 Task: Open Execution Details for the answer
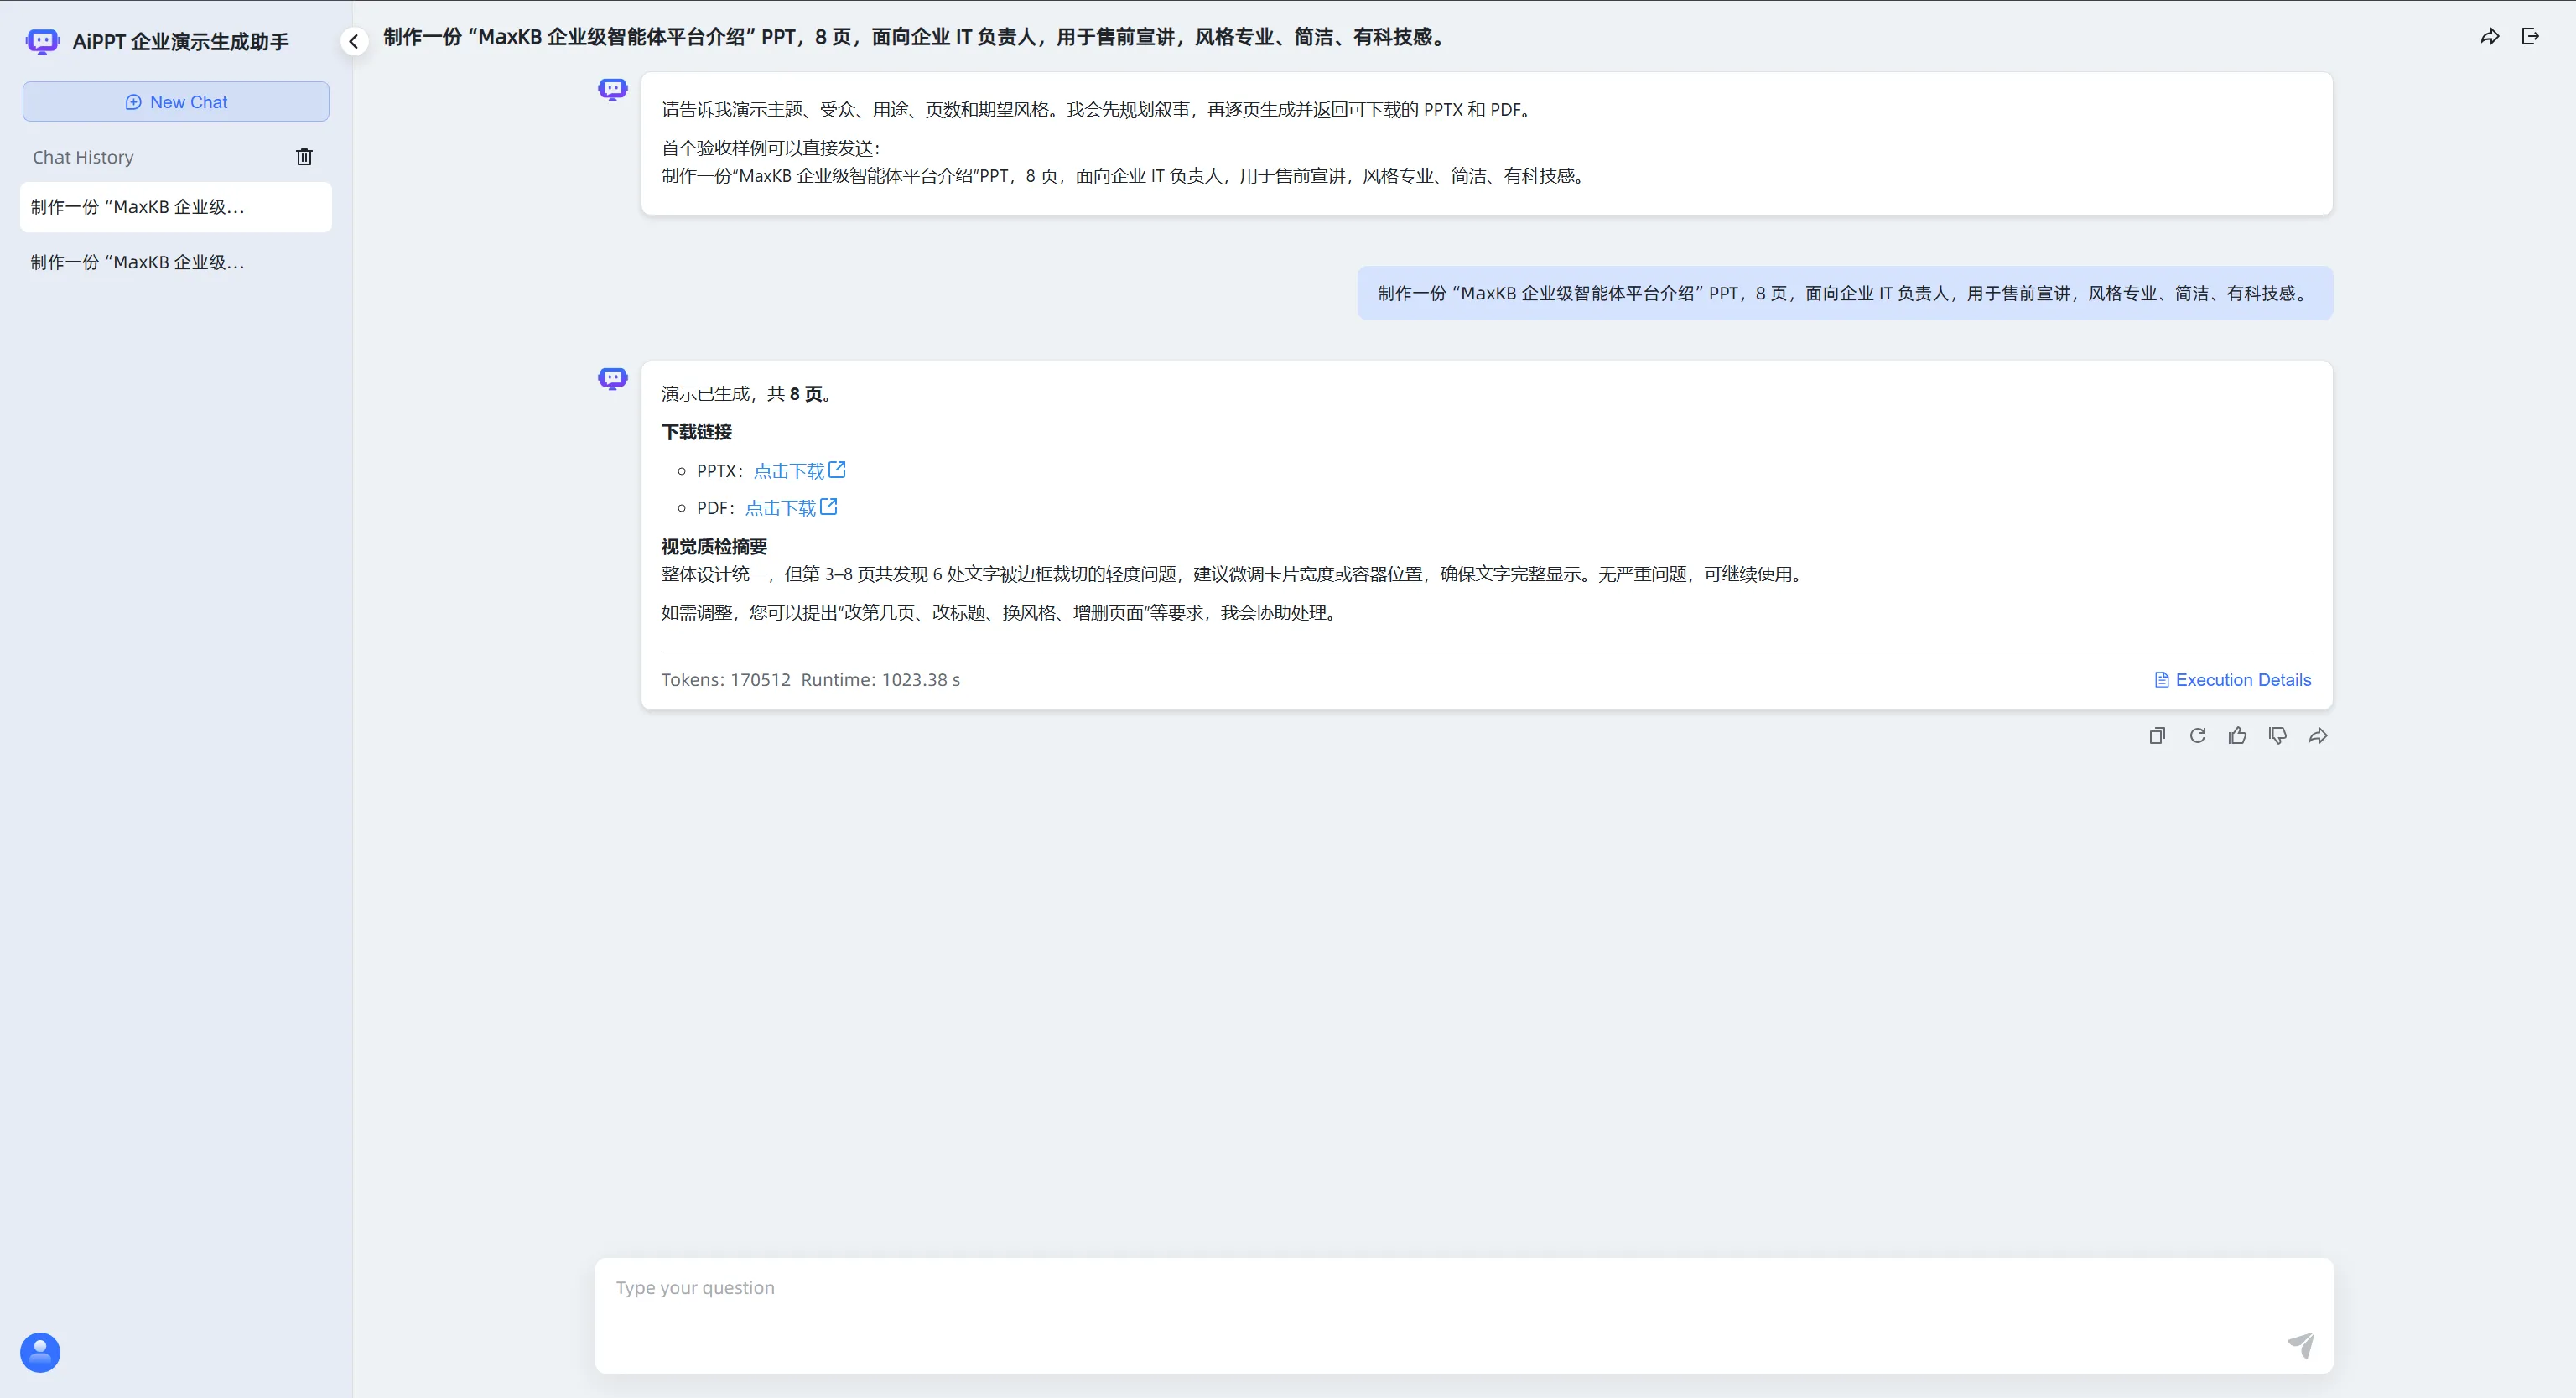pos(2233,680)
